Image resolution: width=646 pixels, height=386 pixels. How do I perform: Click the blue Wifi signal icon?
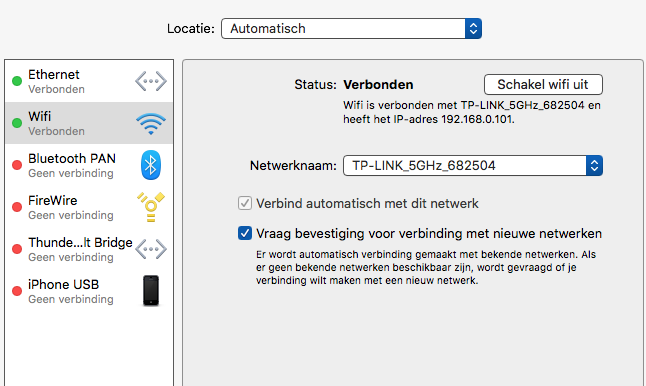point(151,124)
